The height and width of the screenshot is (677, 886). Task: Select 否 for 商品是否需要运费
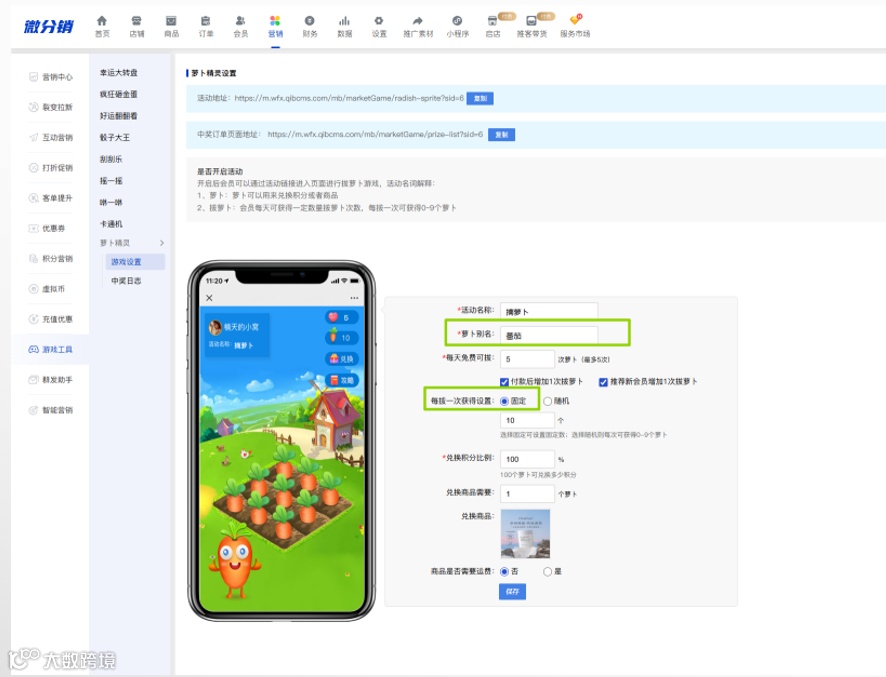coord(504,572)
